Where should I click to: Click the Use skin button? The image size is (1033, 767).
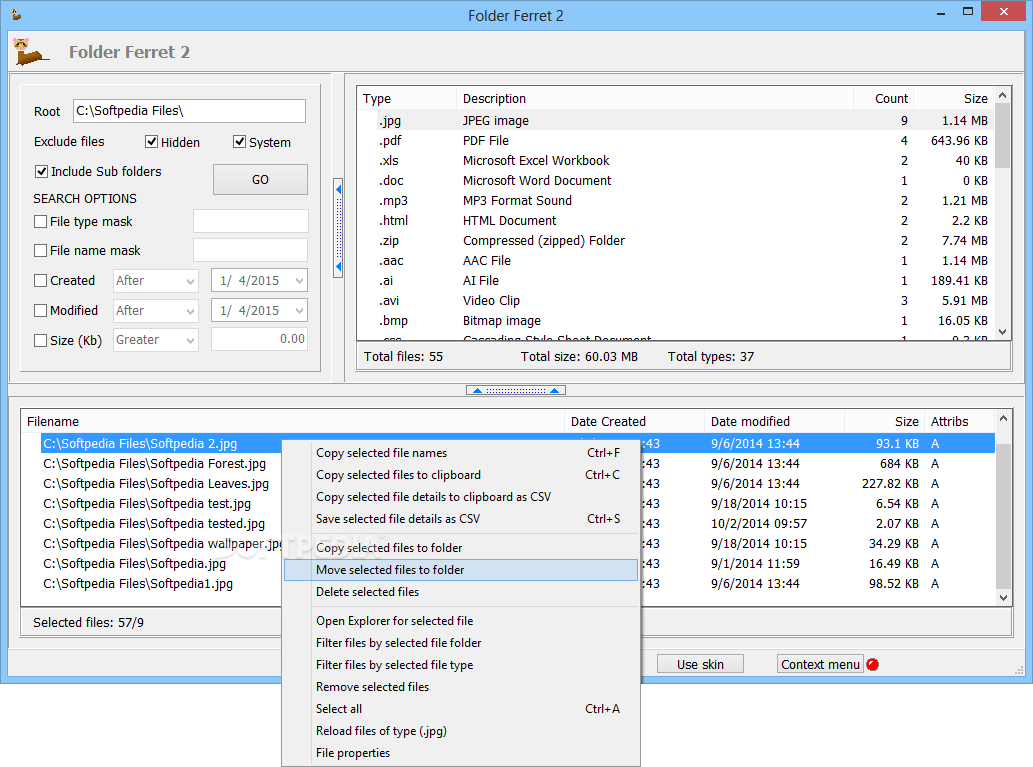click(700, 664)
